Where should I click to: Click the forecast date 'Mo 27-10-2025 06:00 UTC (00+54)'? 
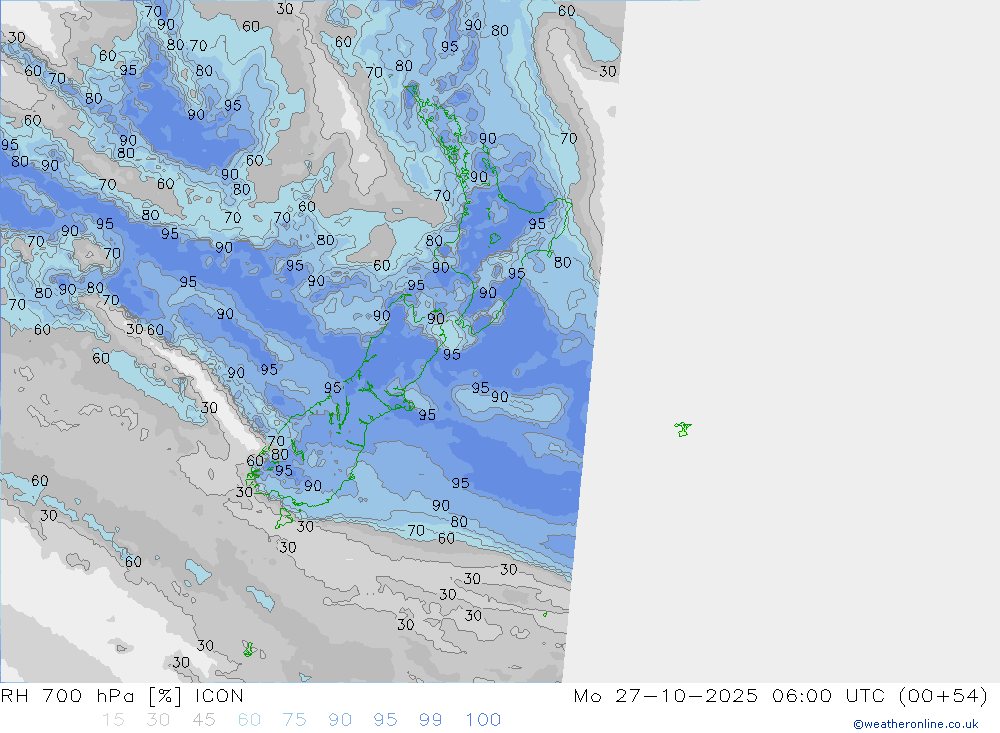pyautogui.click(x=781, y=695)
